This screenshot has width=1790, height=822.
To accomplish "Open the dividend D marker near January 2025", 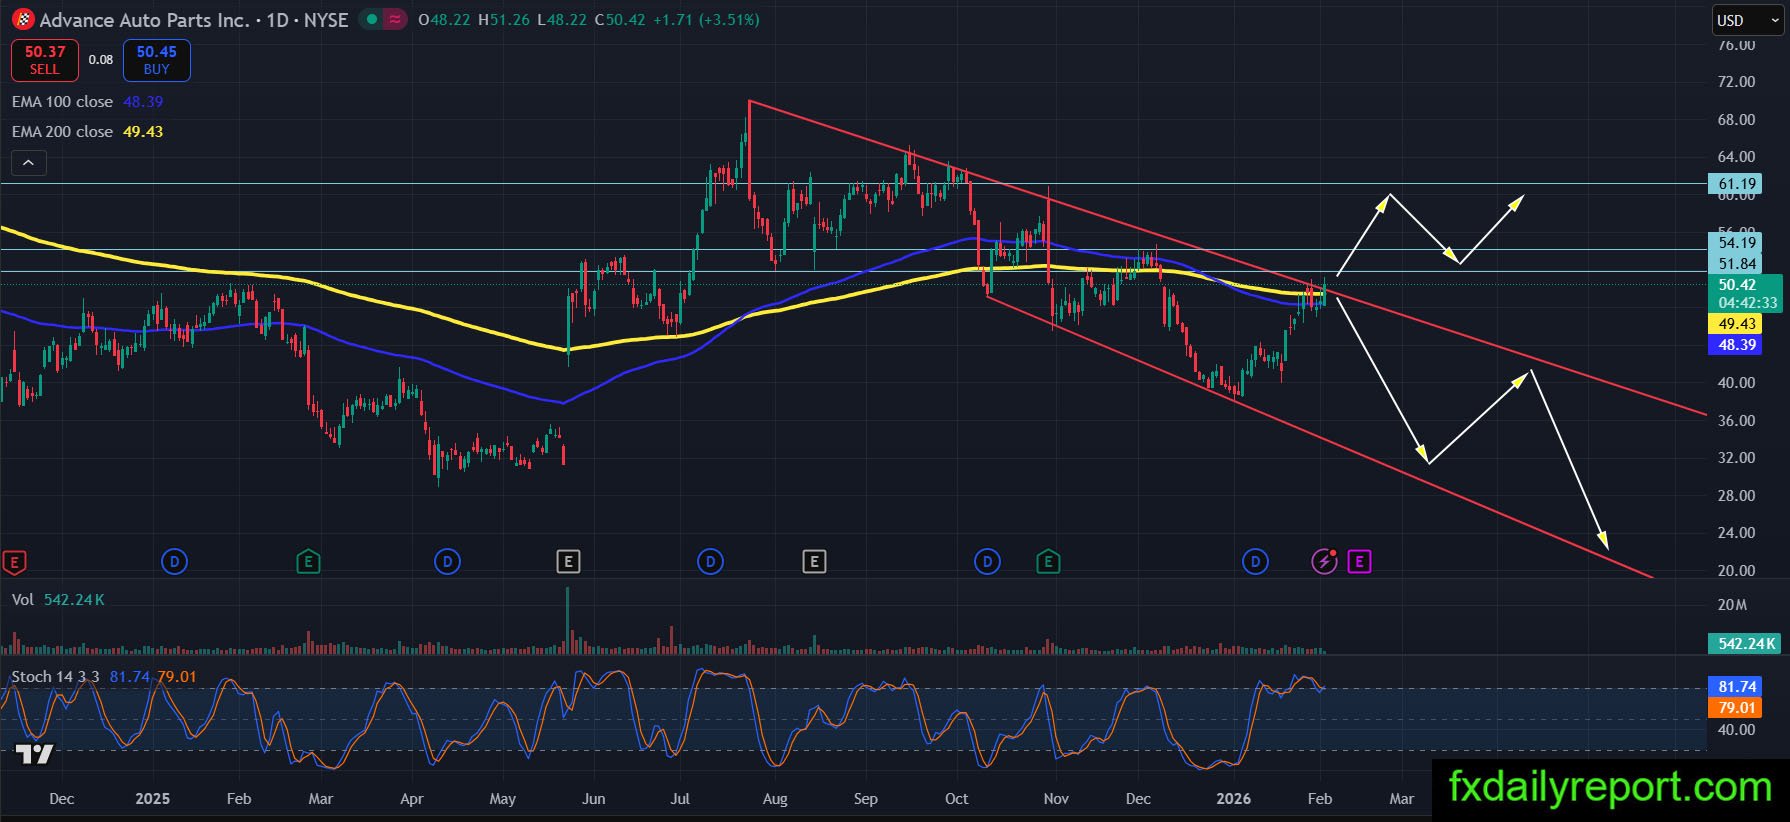I will [x=174, y=562].
